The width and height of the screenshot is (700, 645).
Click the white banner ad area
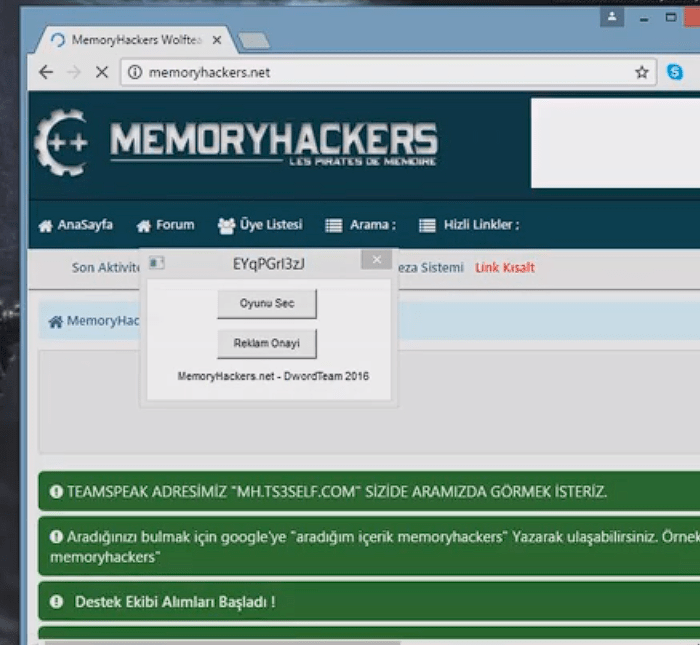point(615,143)
